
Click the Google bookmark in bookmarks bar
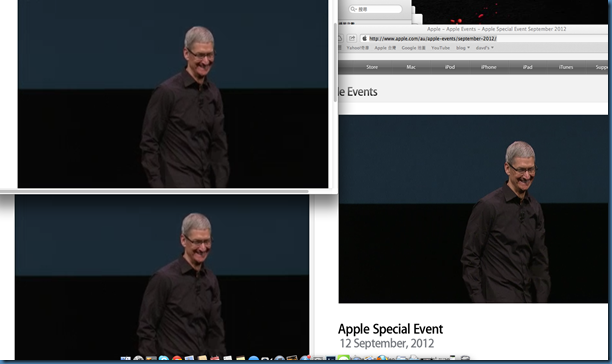(413, 48)
